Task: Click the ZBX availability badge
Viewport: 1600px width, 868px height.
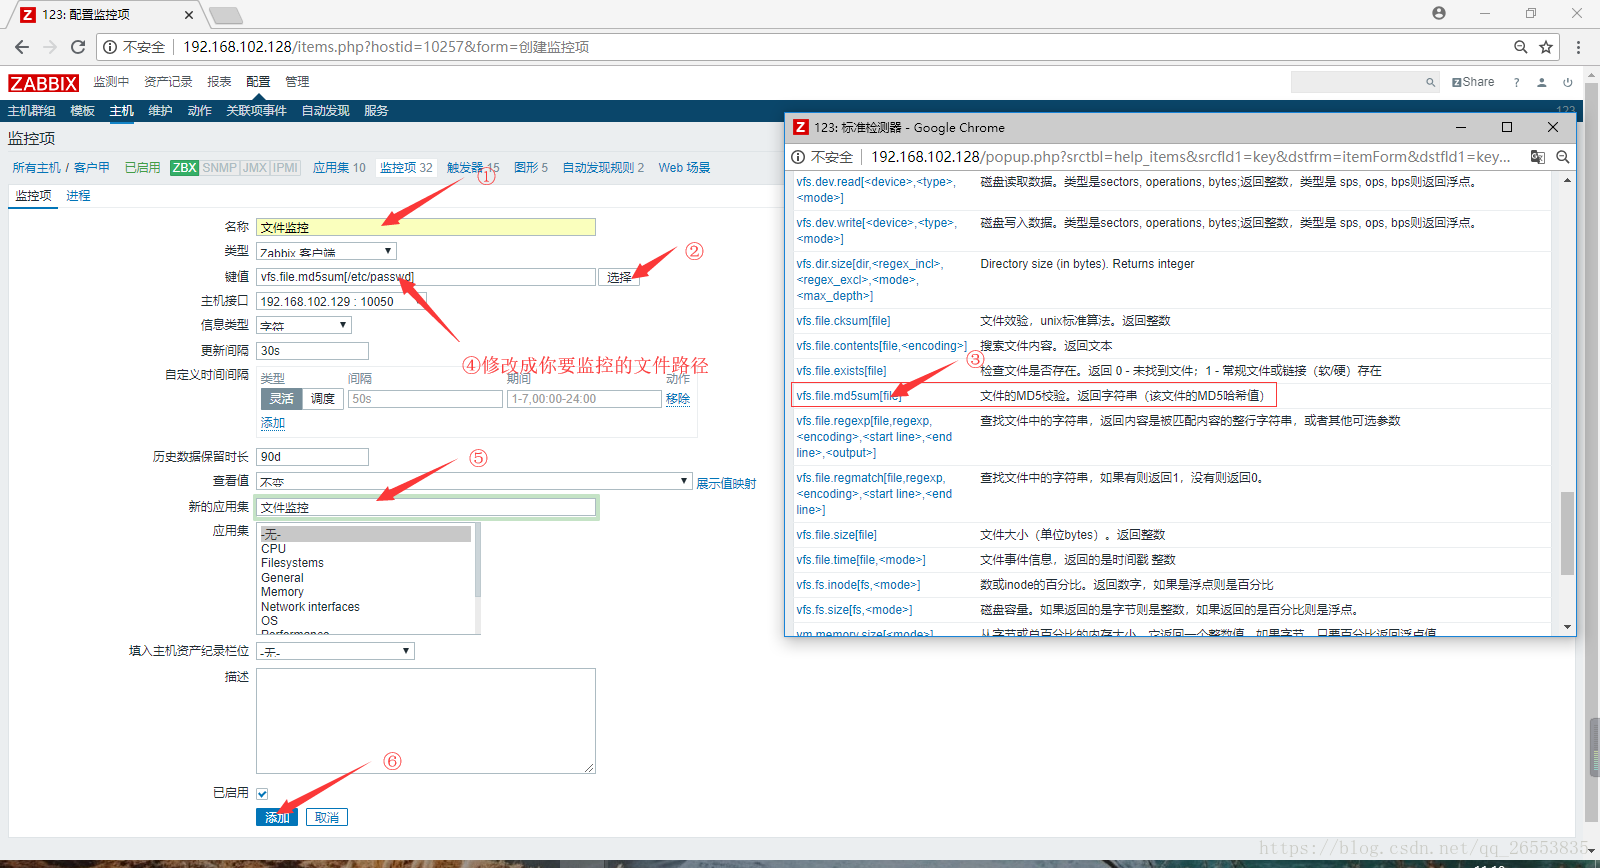Action: [x=184, y=168]
